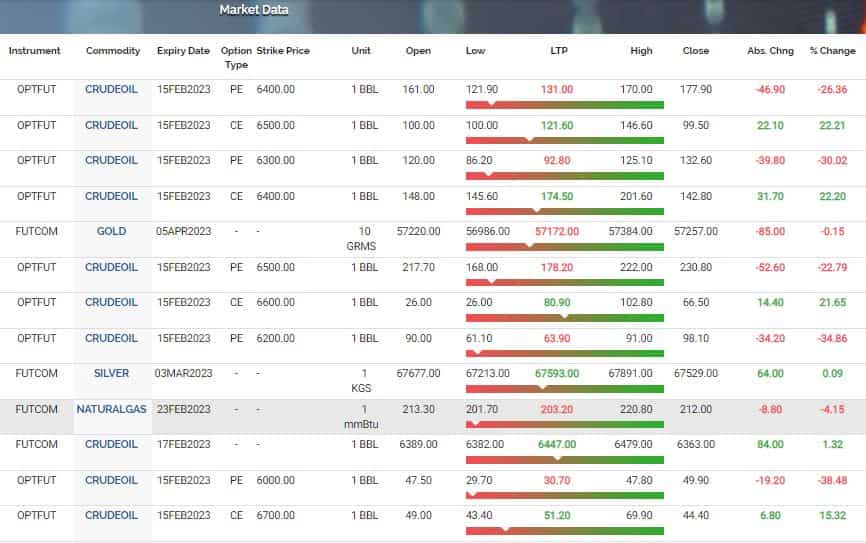This screenshot has width=866, height=543.
Task: Open CRUDEOIL link for PE 6200.00 strike
Action: [x=111, y=338]
